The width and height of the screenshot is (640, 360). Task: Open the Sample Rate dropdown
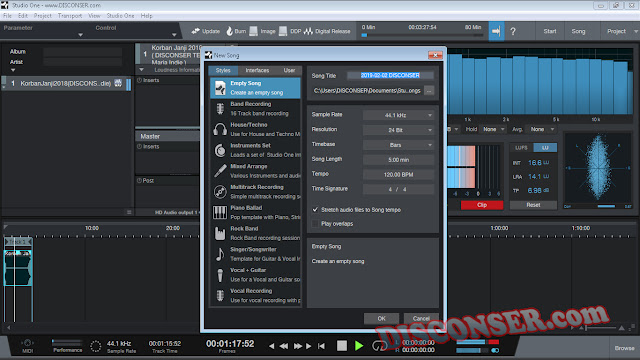click(398, 115)
